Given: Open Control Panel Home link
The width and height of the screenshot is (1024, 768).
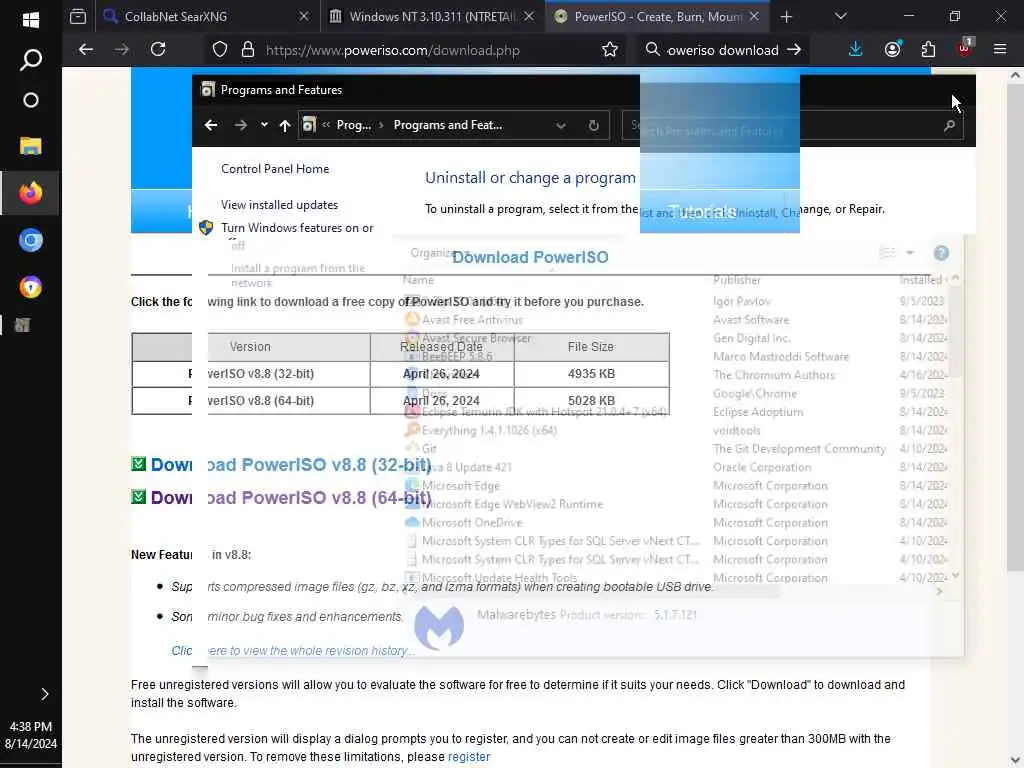Looking at the screenshot, I should point(275,169).
